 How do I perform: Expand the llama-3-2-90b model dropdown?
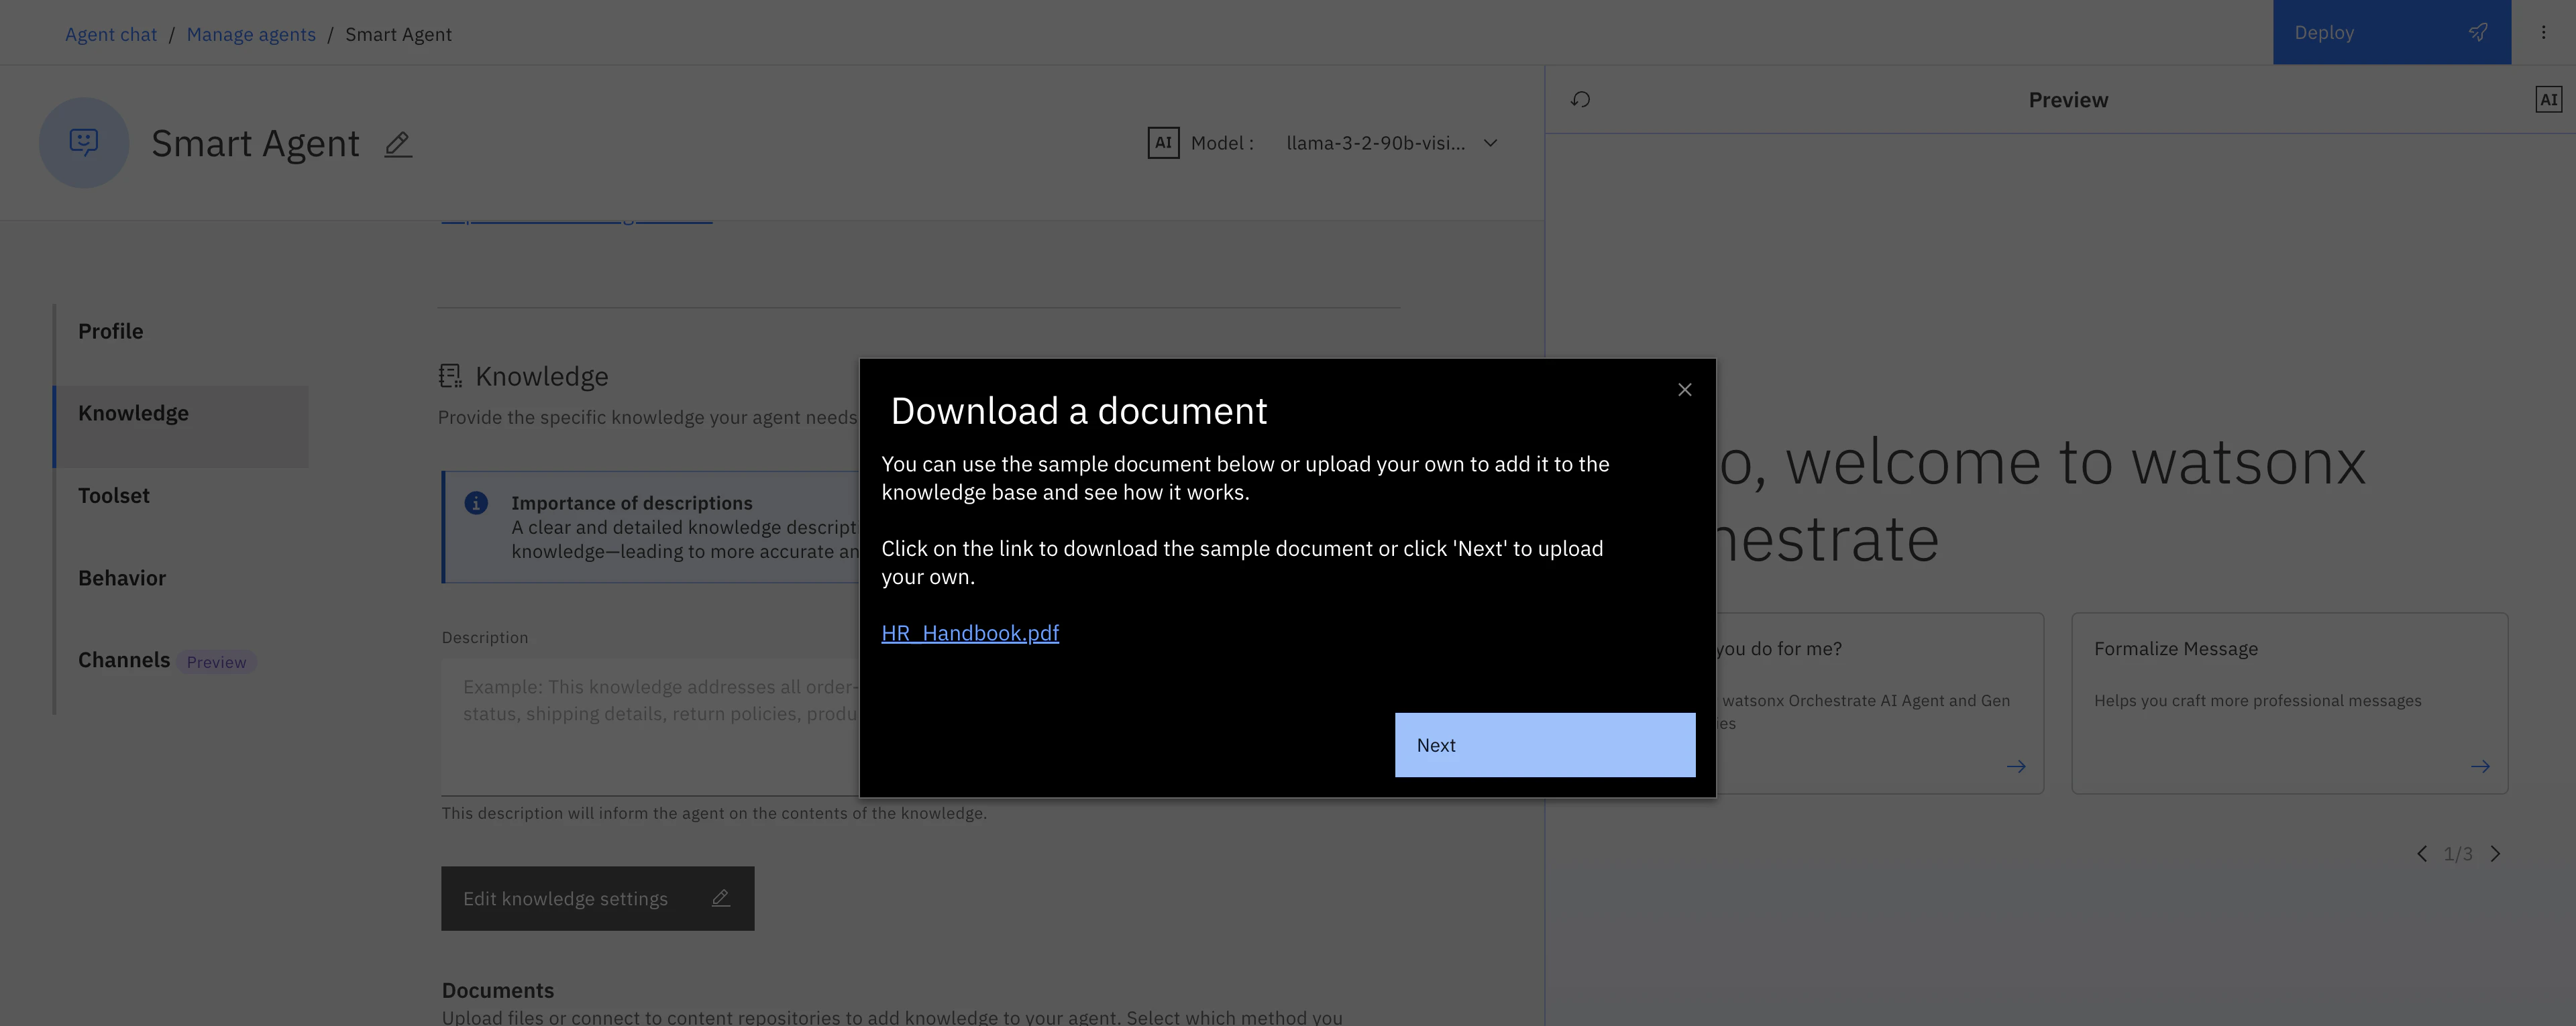[x=1391, y=143]
